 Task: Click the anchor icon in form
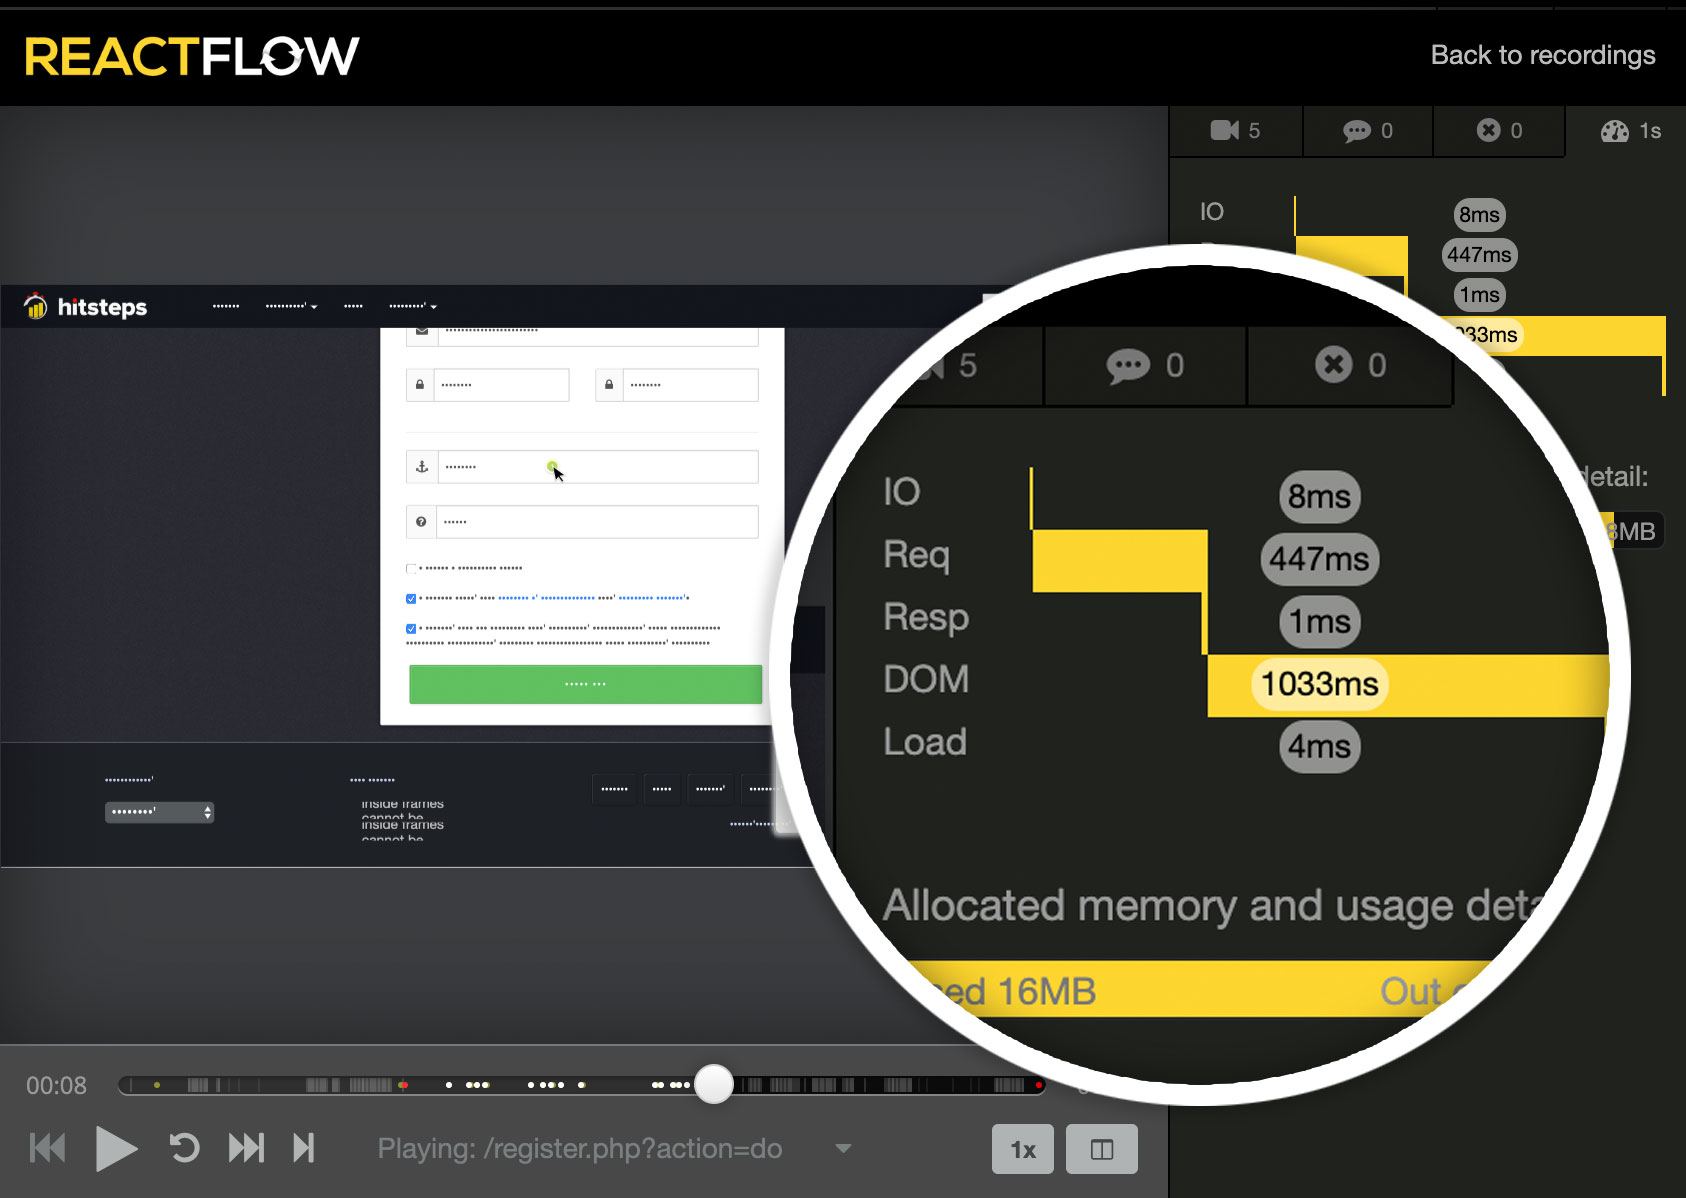(x=421, y=467)
